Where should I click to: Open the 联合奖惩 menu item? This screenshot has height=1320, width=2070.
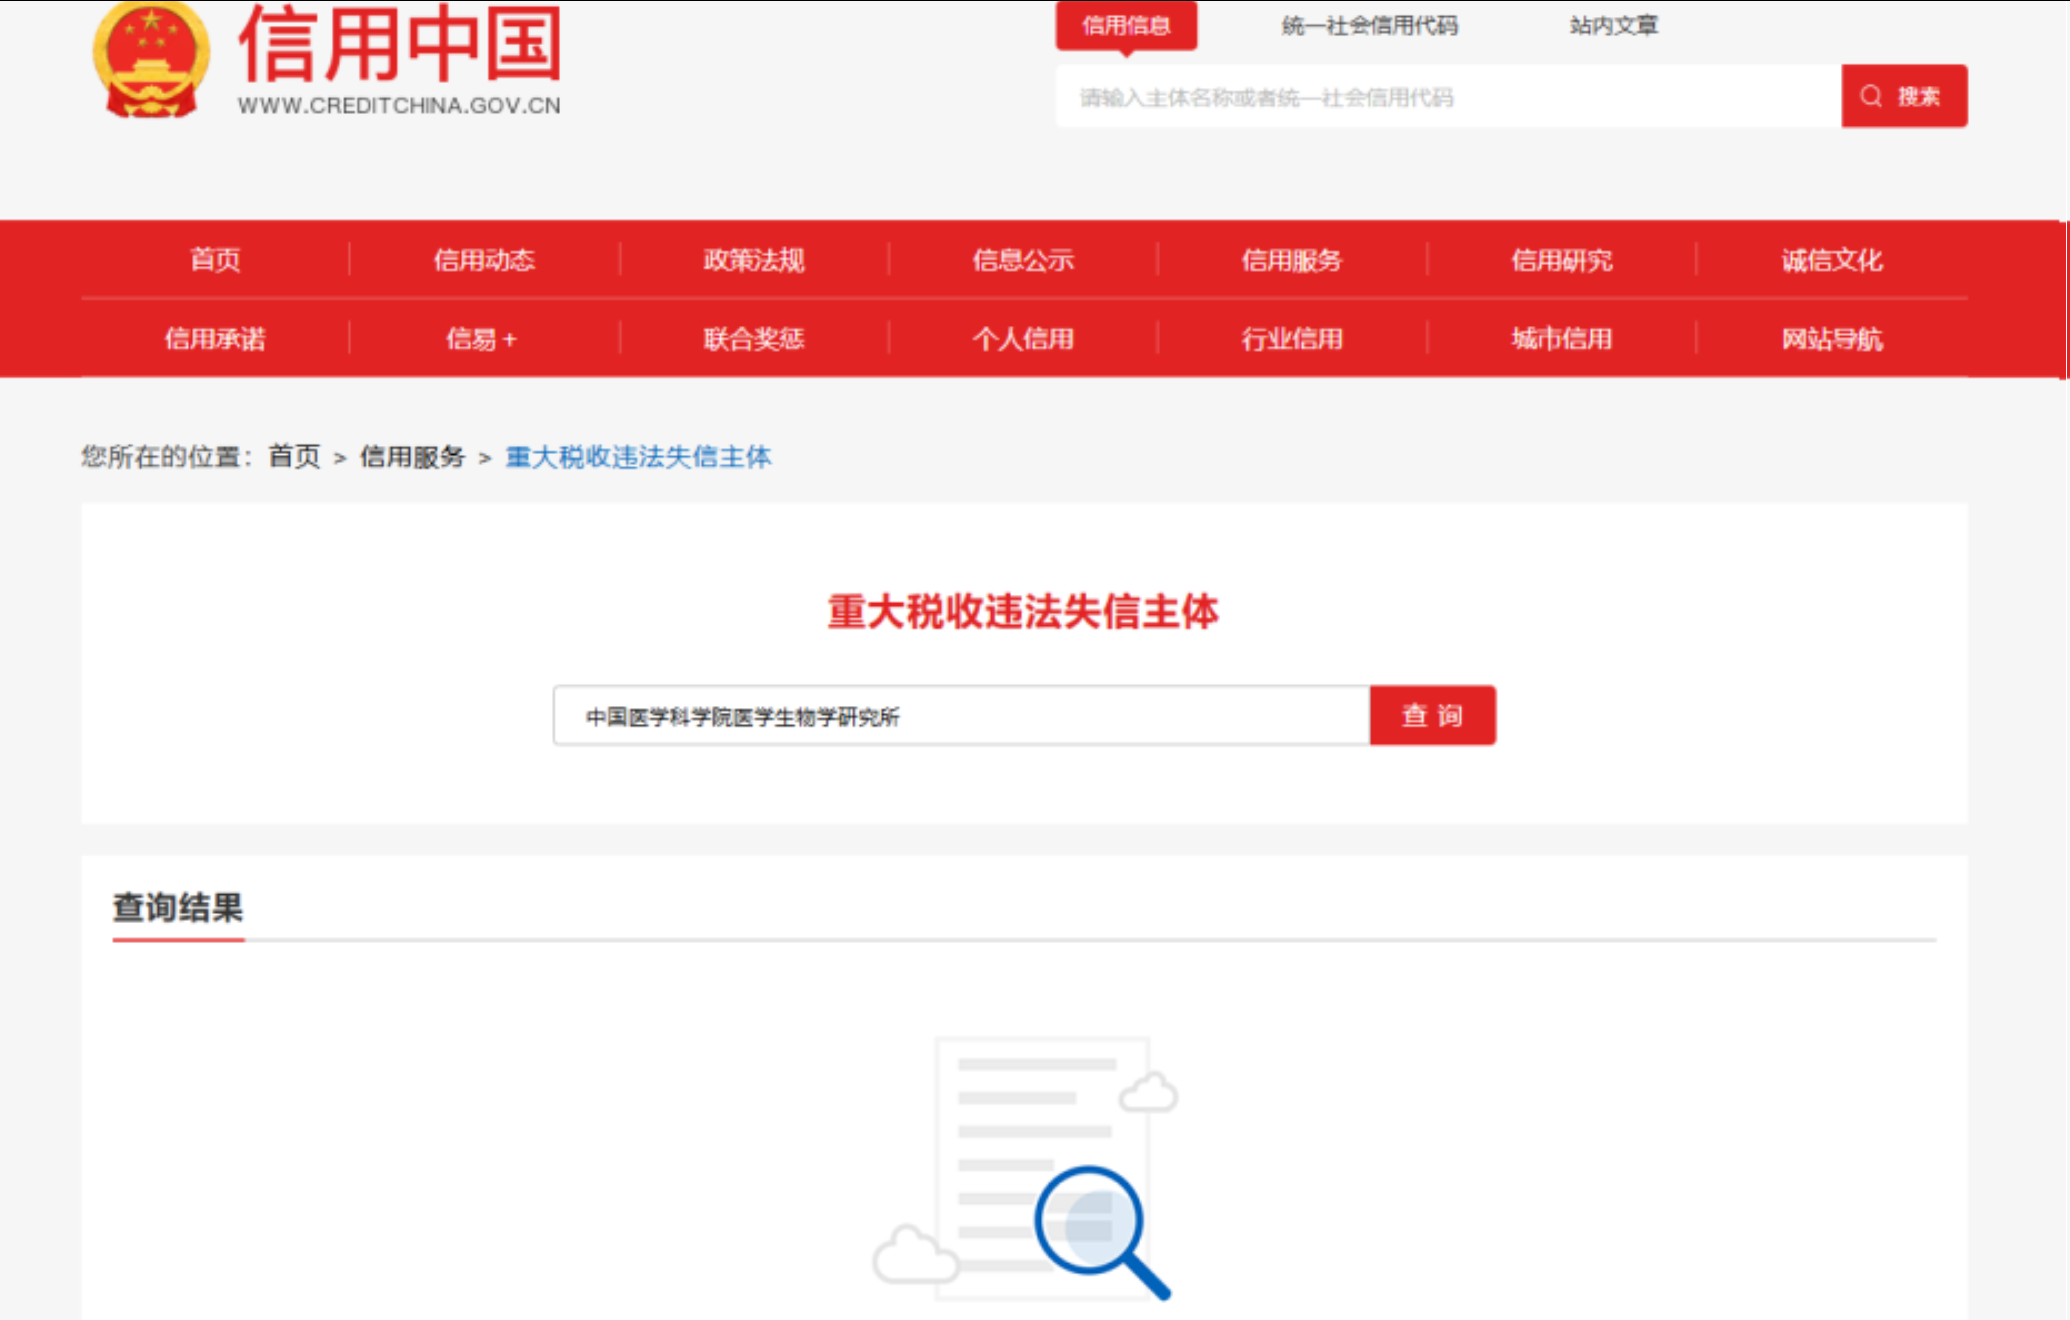[x=754, y=339]
